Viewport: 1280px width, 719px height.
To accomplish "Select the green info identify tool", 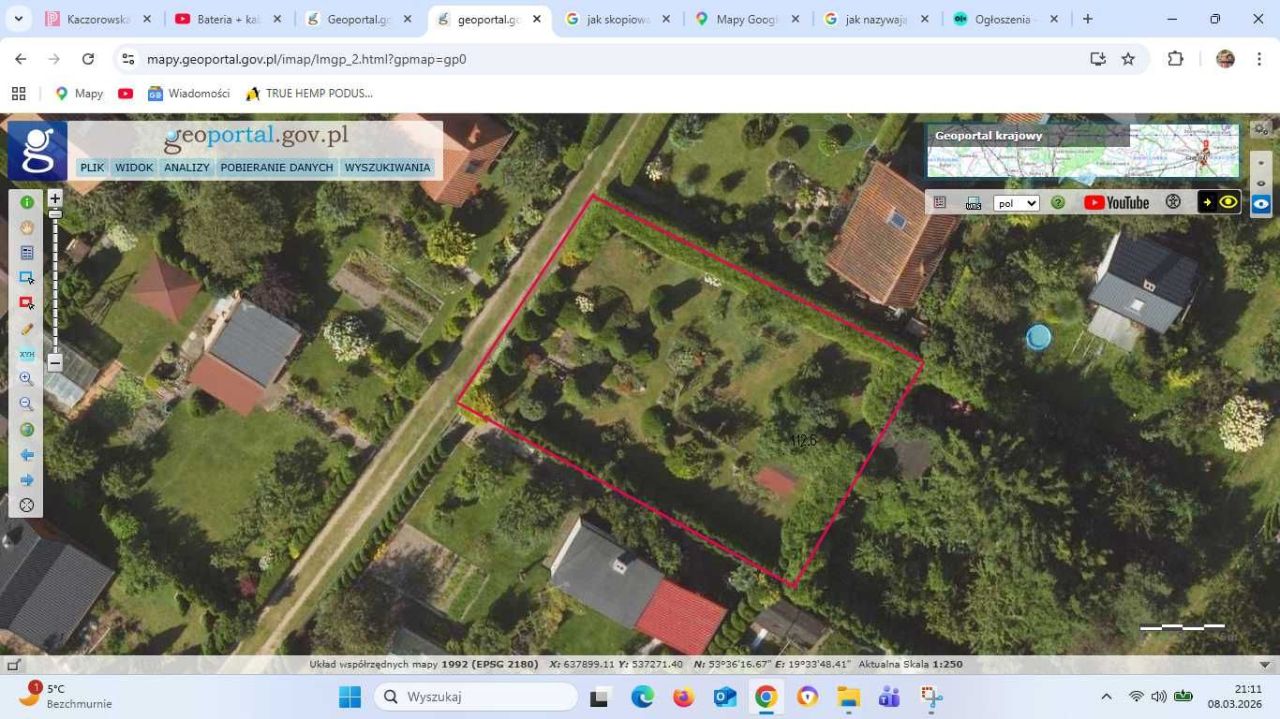I will point(27,202).
